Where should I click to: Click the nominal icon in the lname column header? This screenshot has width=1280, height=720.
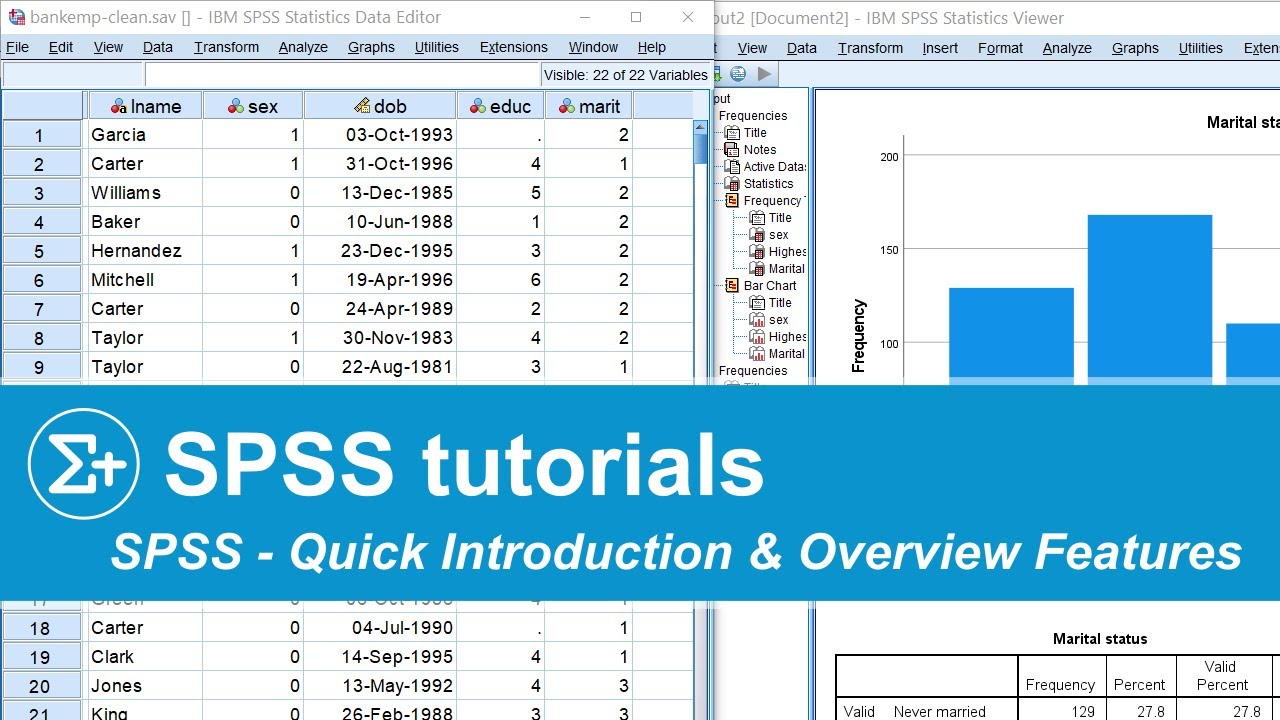(x=119, y=106)
